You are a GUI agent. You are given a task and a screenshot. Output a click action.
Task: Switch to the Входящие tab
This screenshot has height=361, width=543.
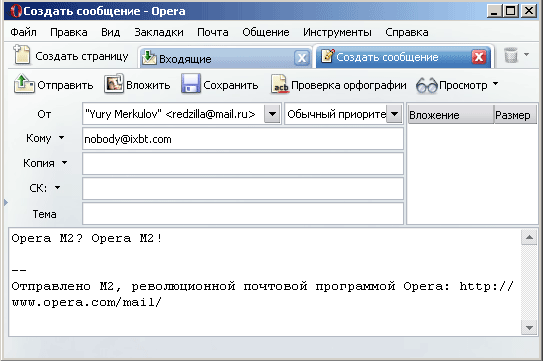coord(225,58)
